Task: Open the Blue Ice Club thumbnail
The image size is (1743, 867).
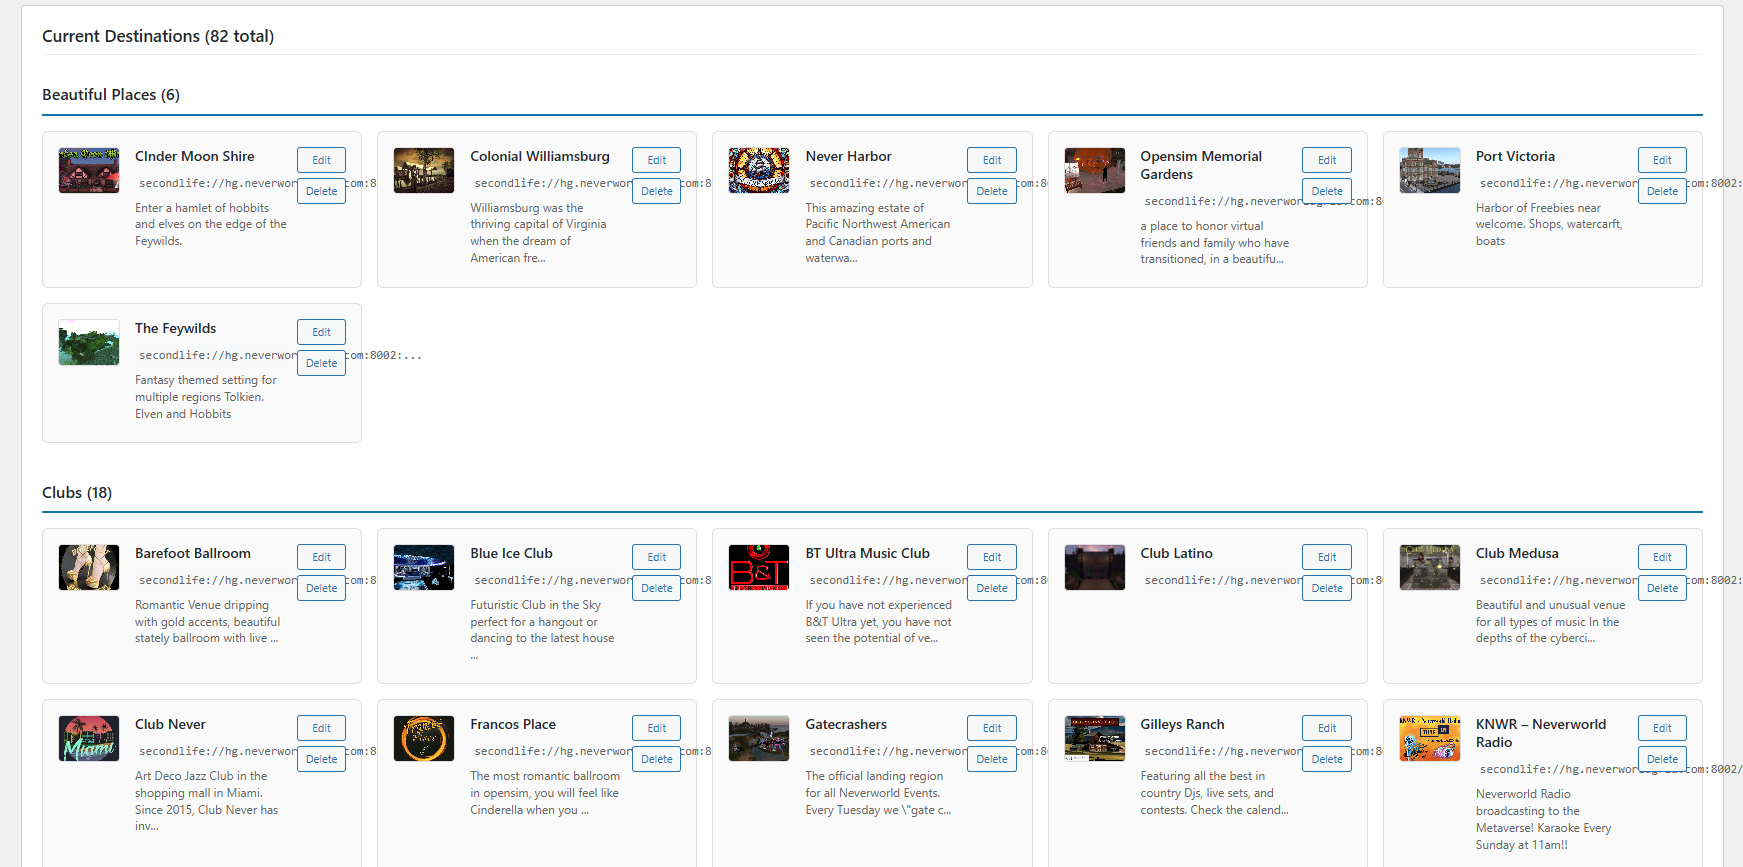Action: pyautogui.click(x=424, y=567)
